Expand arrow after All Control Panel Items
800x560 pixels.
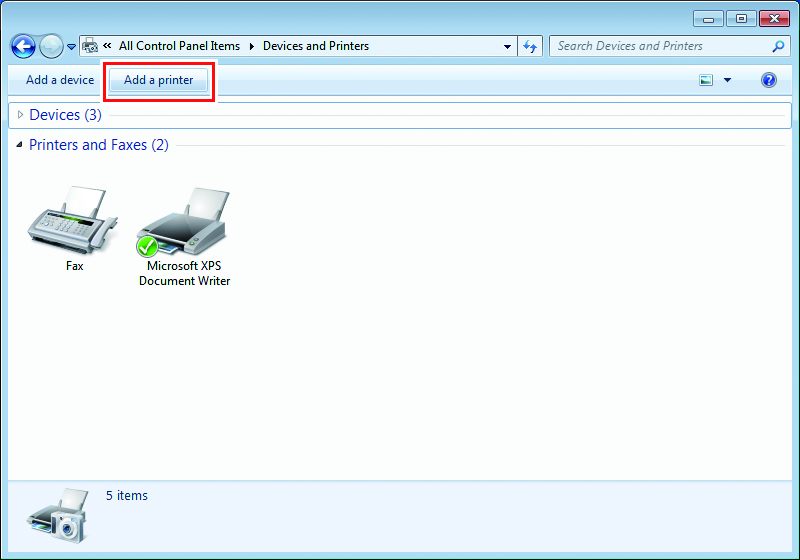252,46
